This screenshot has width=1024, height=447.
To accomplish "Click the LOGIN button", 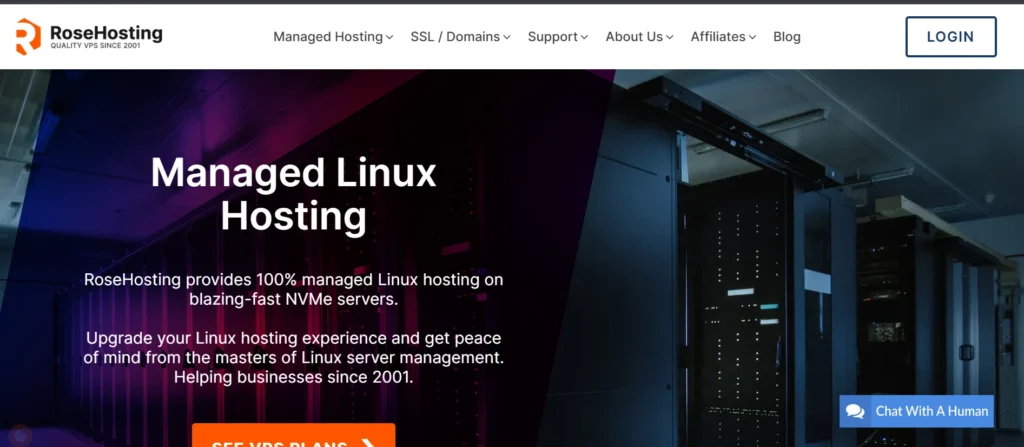I will coord(951,37).
